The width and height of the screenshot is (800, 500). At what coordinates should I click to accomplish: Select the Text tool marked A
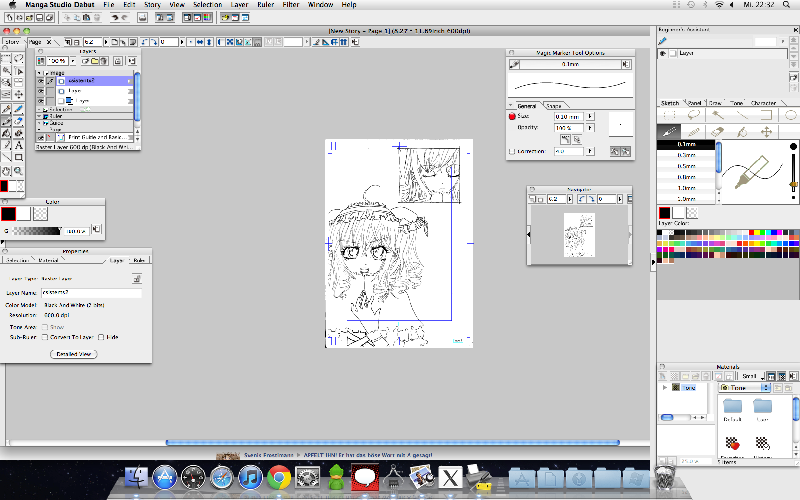(x=18, y=145)
